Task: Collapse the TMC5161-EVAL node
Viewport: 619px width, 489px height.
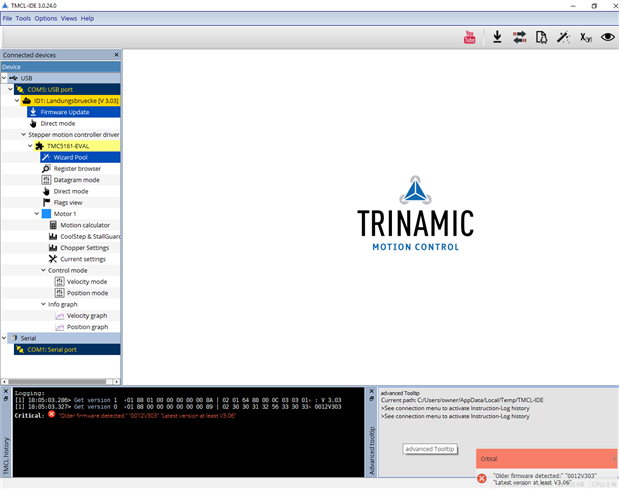Action: (30, 146)
